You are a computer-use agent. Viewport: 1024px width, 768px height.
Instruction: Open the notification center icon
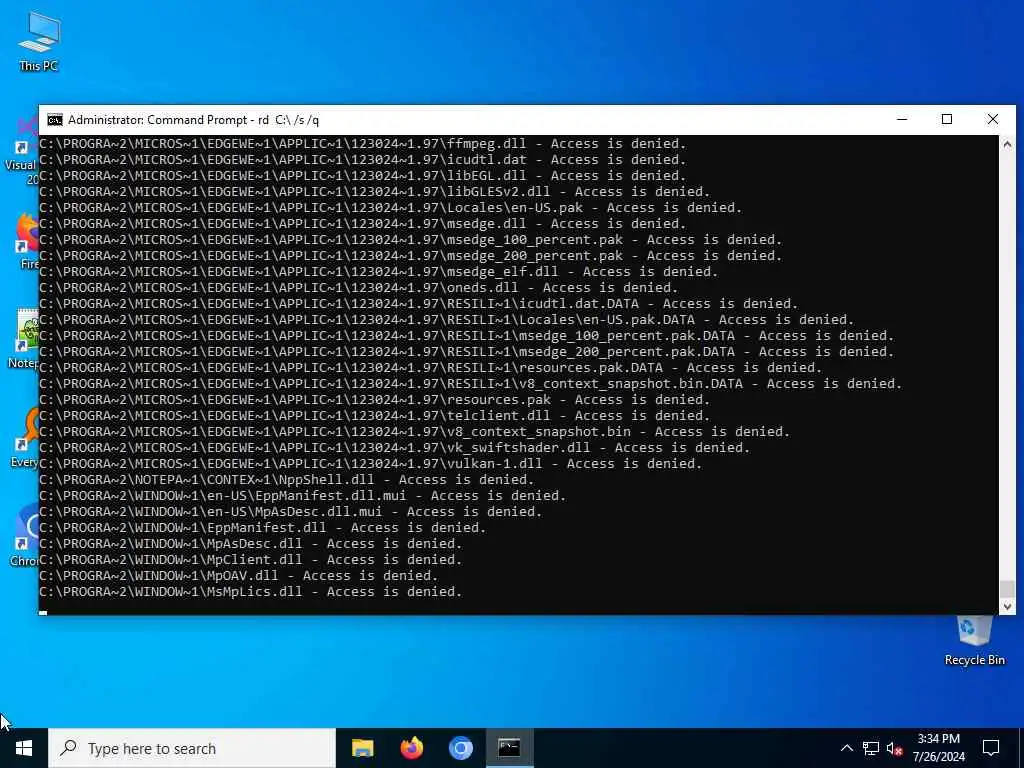tap(991, 748)
